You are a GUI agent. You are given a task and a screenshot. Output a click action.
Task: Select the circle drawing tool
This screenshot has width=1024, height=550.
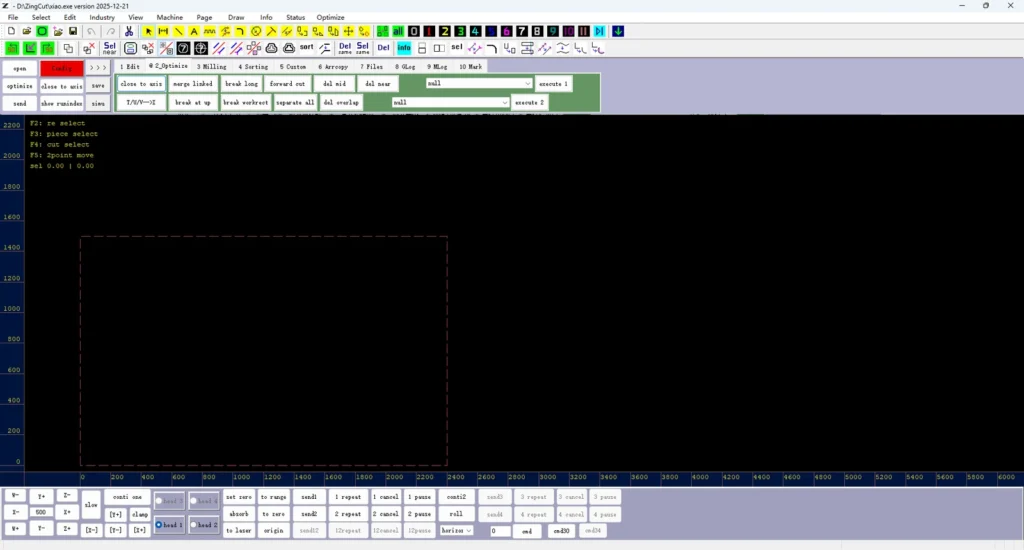(x=256, y=31)
